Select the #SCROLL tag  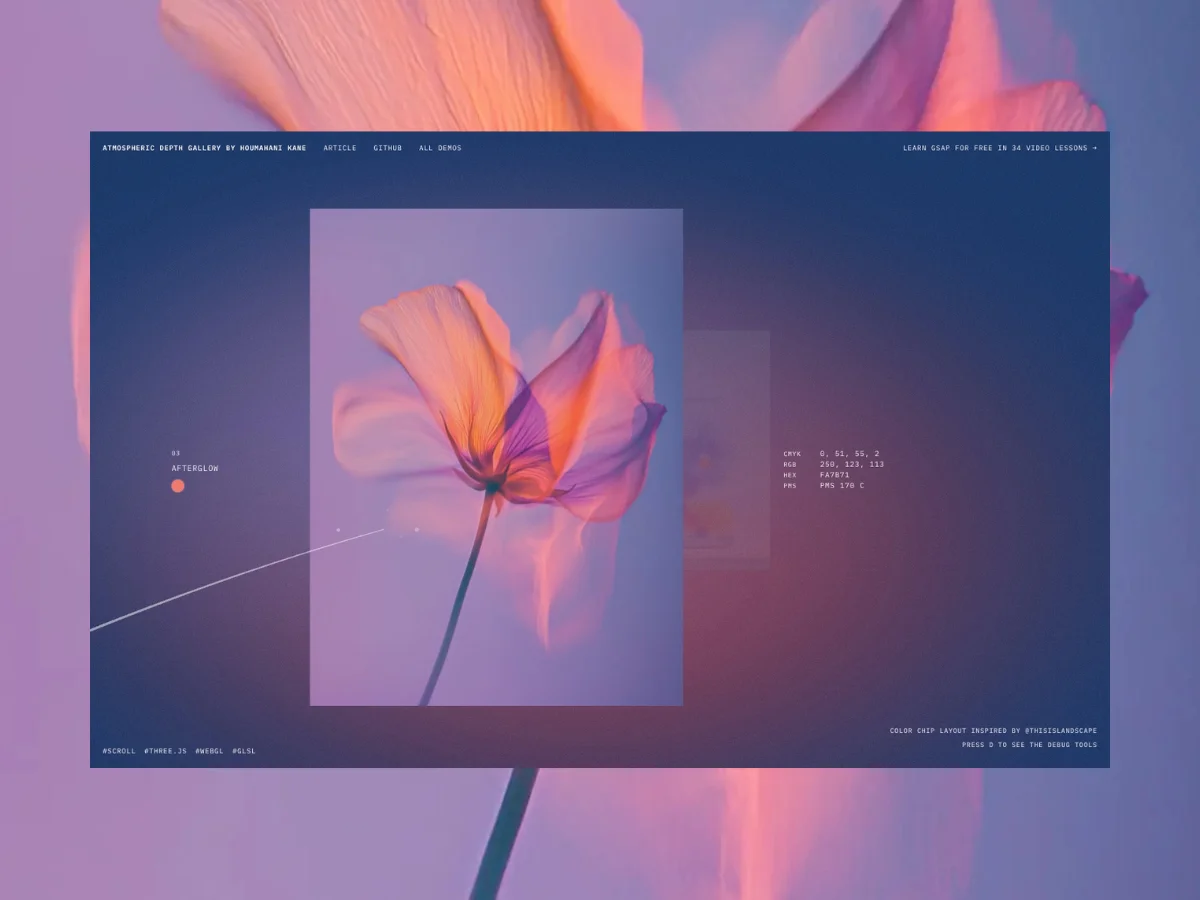[119, 751]
